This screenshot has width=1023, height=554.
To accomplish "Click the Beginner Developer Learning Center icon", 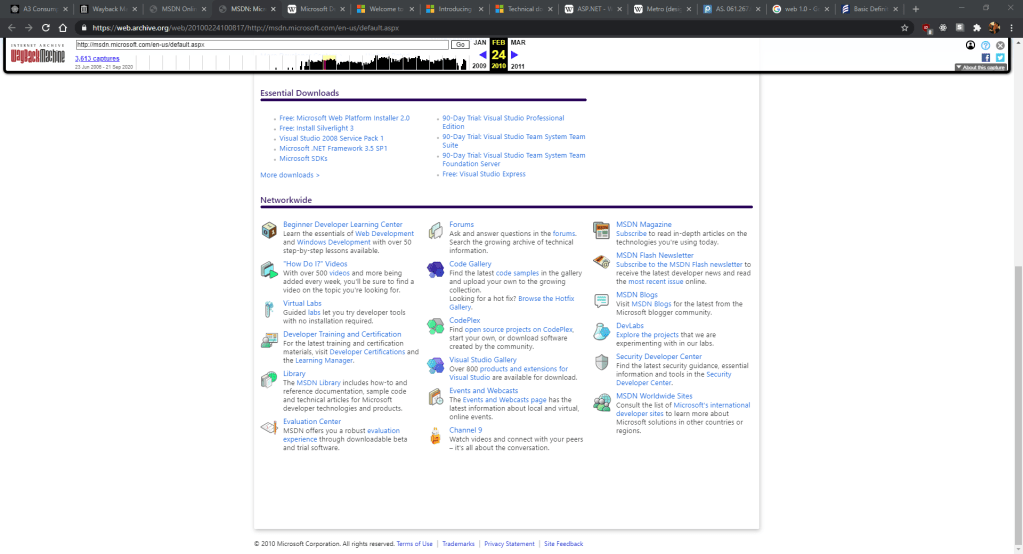I will (x=269, y=231).
